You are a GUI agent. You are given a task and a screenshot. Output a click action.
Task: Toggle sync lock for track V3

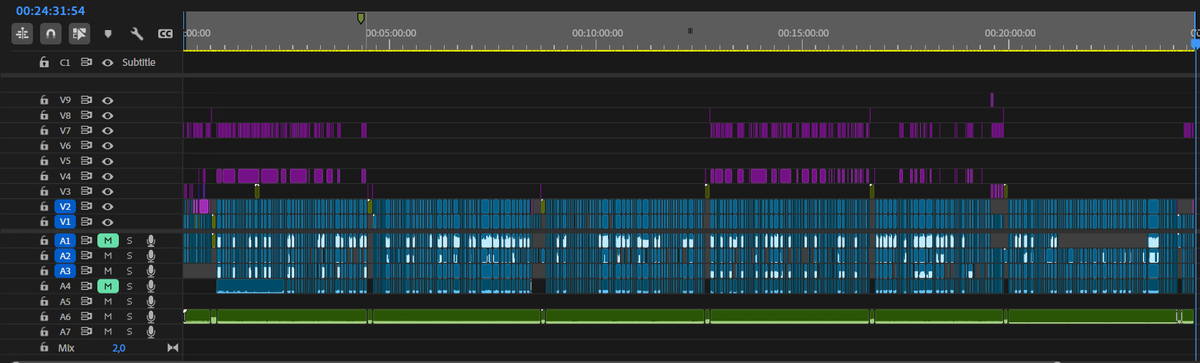tap(87, 190)
